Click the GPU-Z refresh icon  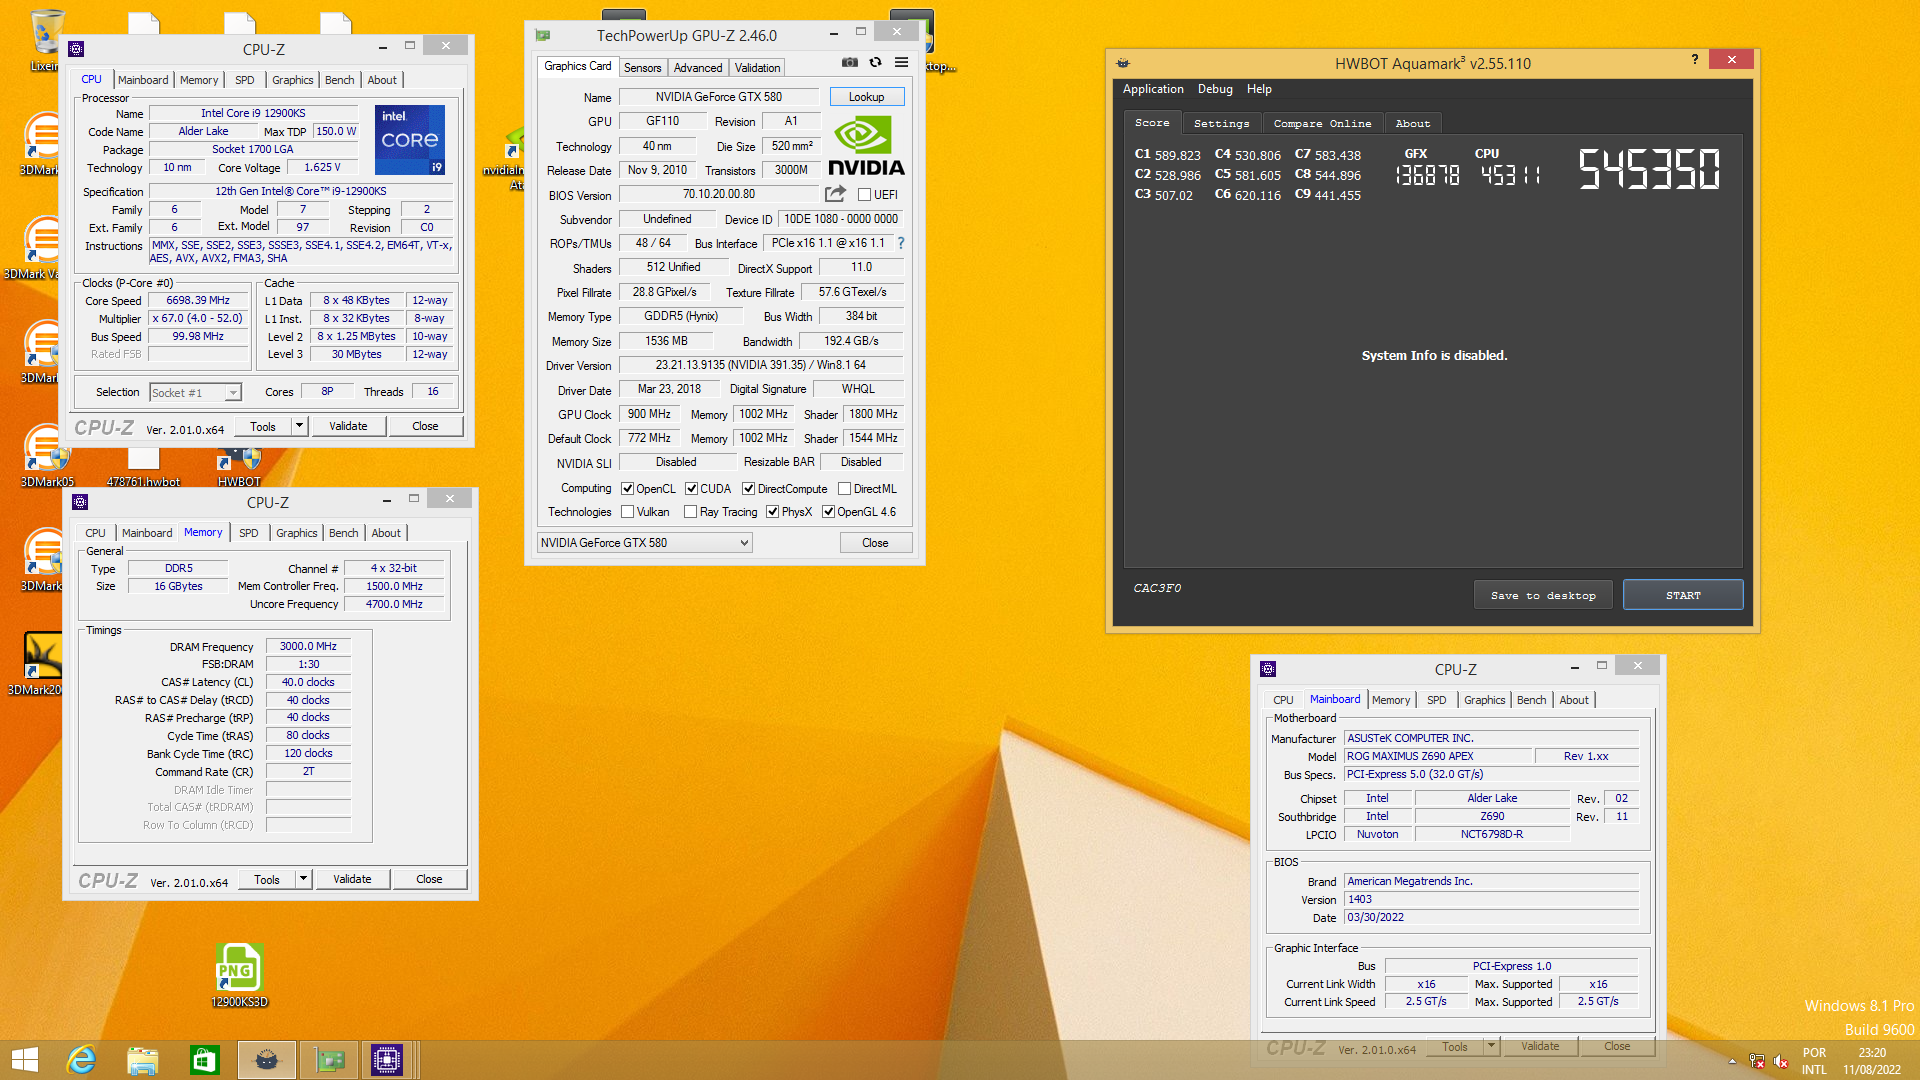coord(875,62)
